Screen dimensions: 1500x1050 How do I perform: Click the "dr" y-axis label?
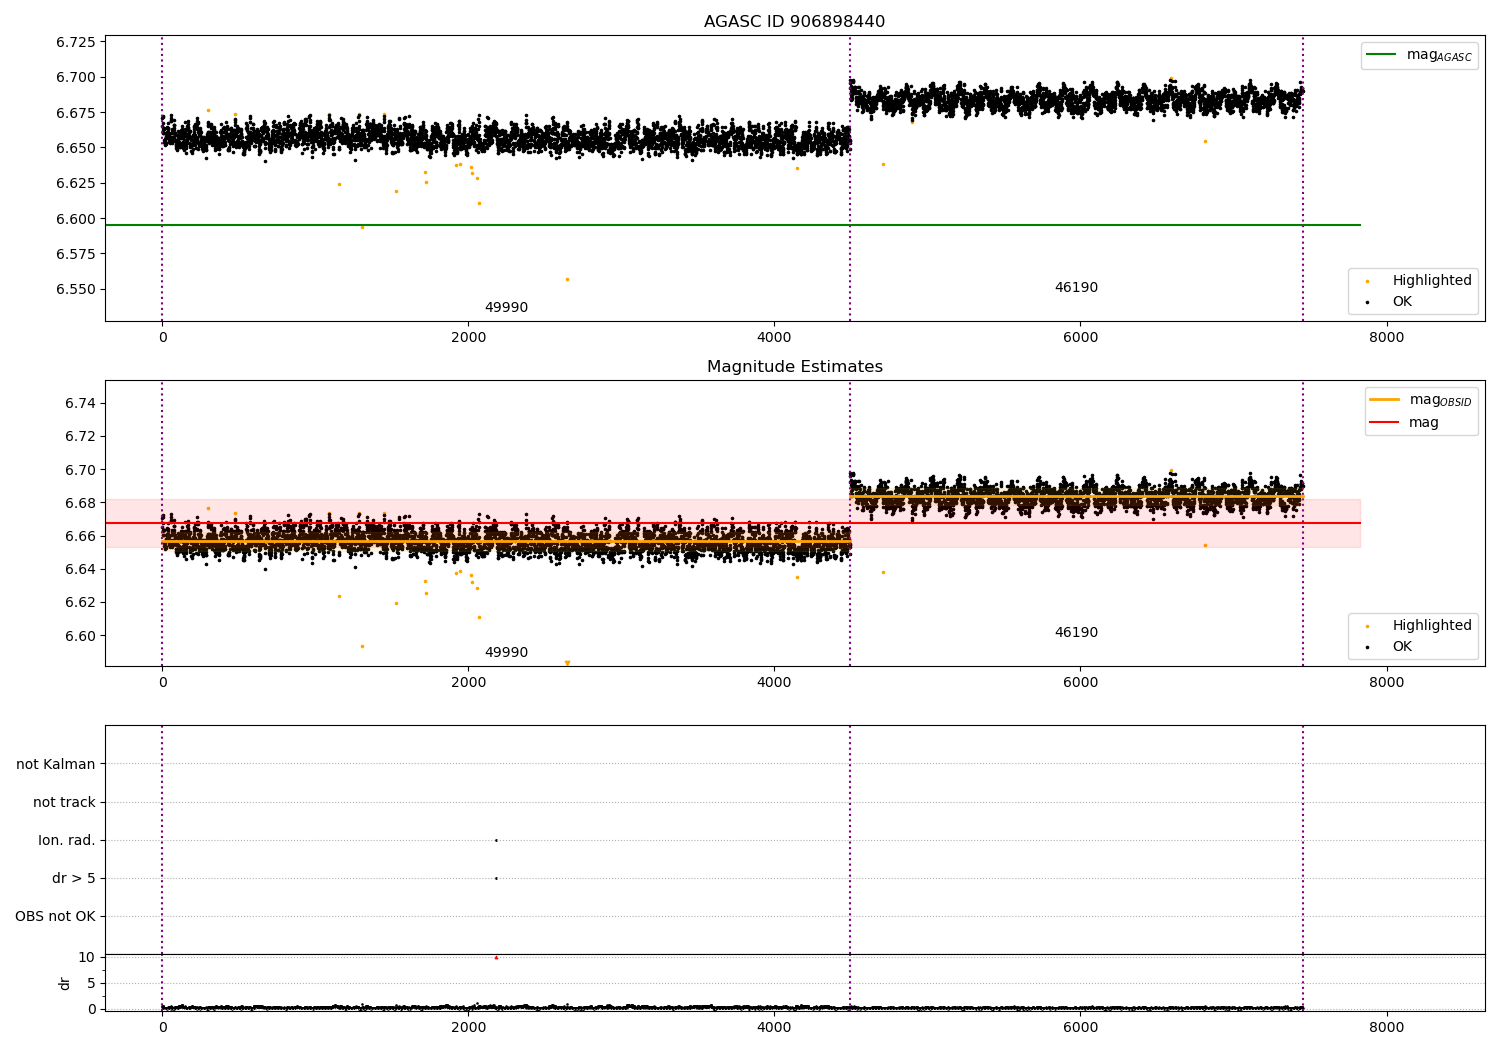point(65,983)
